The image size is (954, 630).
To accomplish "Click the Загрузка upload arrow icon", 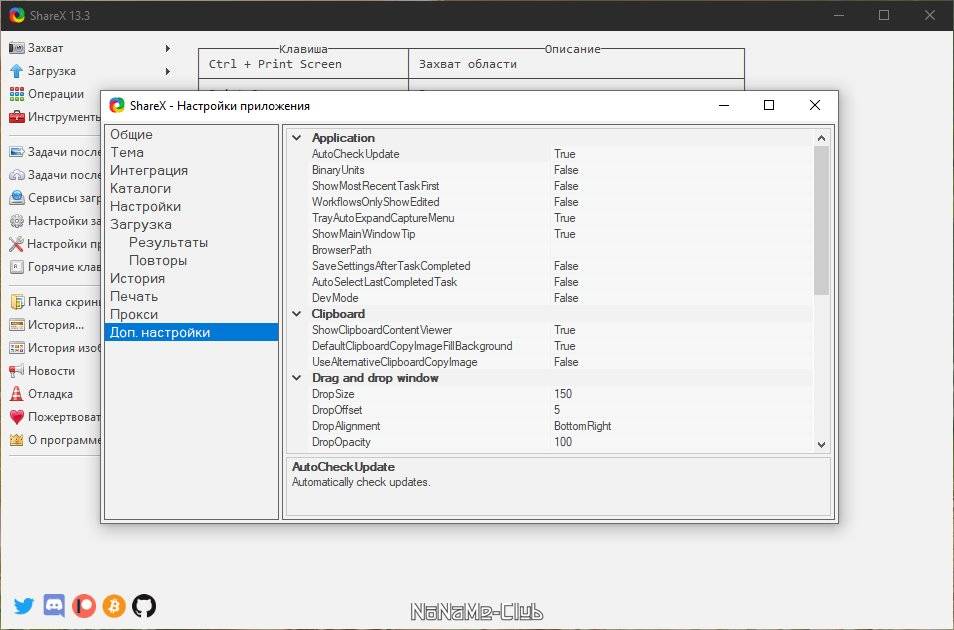I will pyautogui.click(x=16, y=71).
